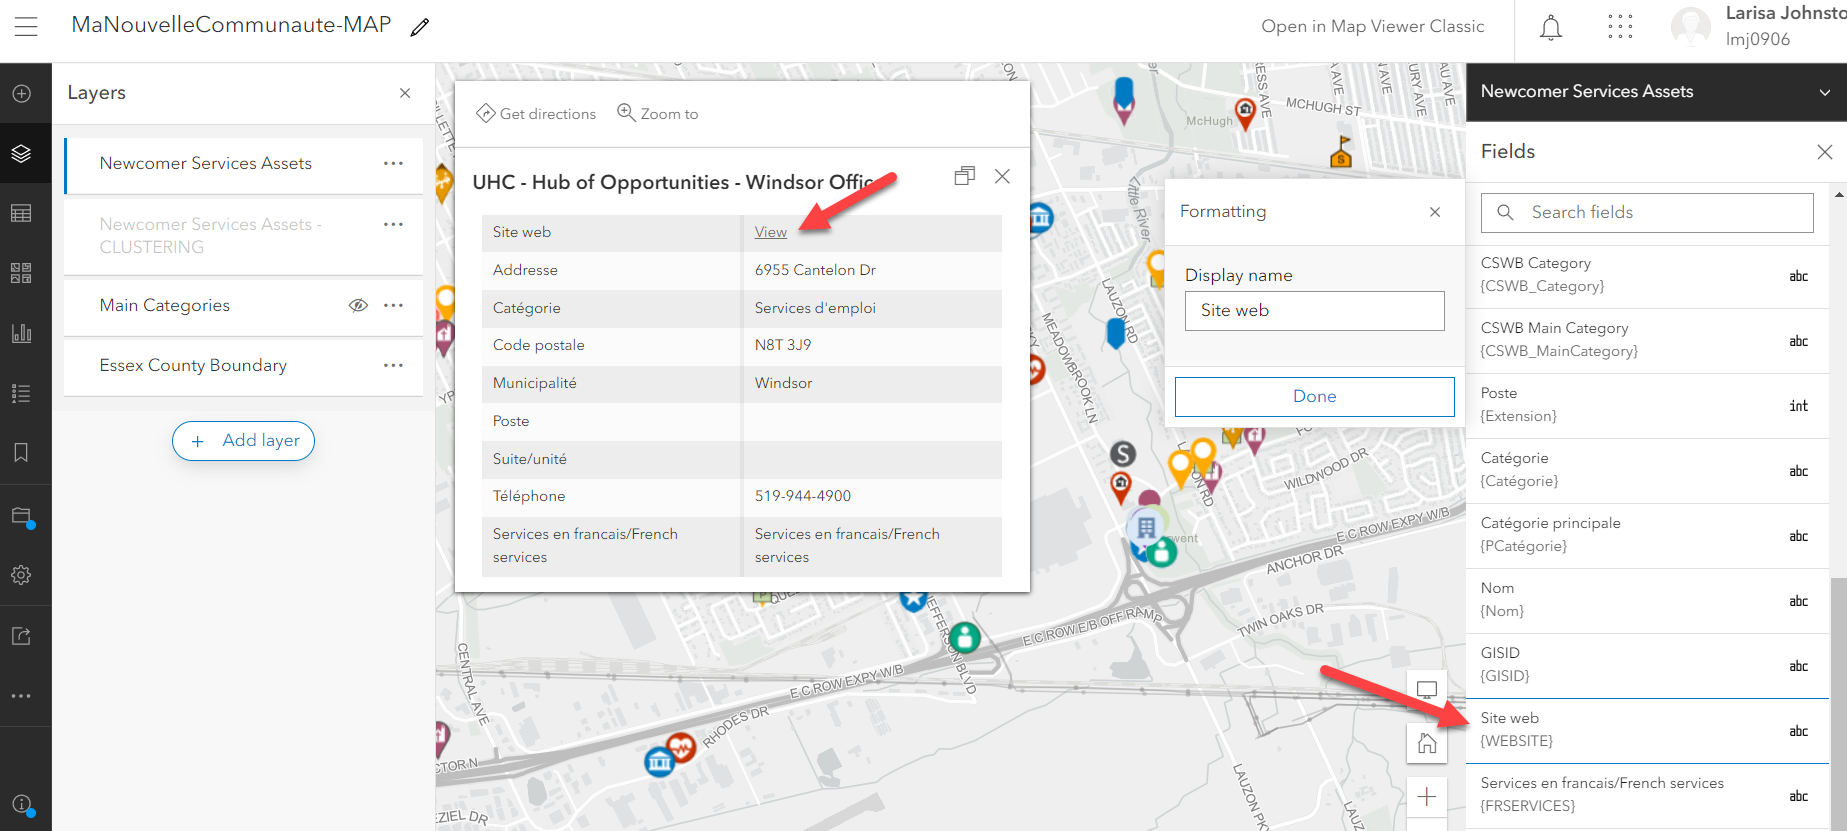Screen dimensions: 1847x831
Task: Open the Basemap gallery icon
Action: click(x=21, y=273)
